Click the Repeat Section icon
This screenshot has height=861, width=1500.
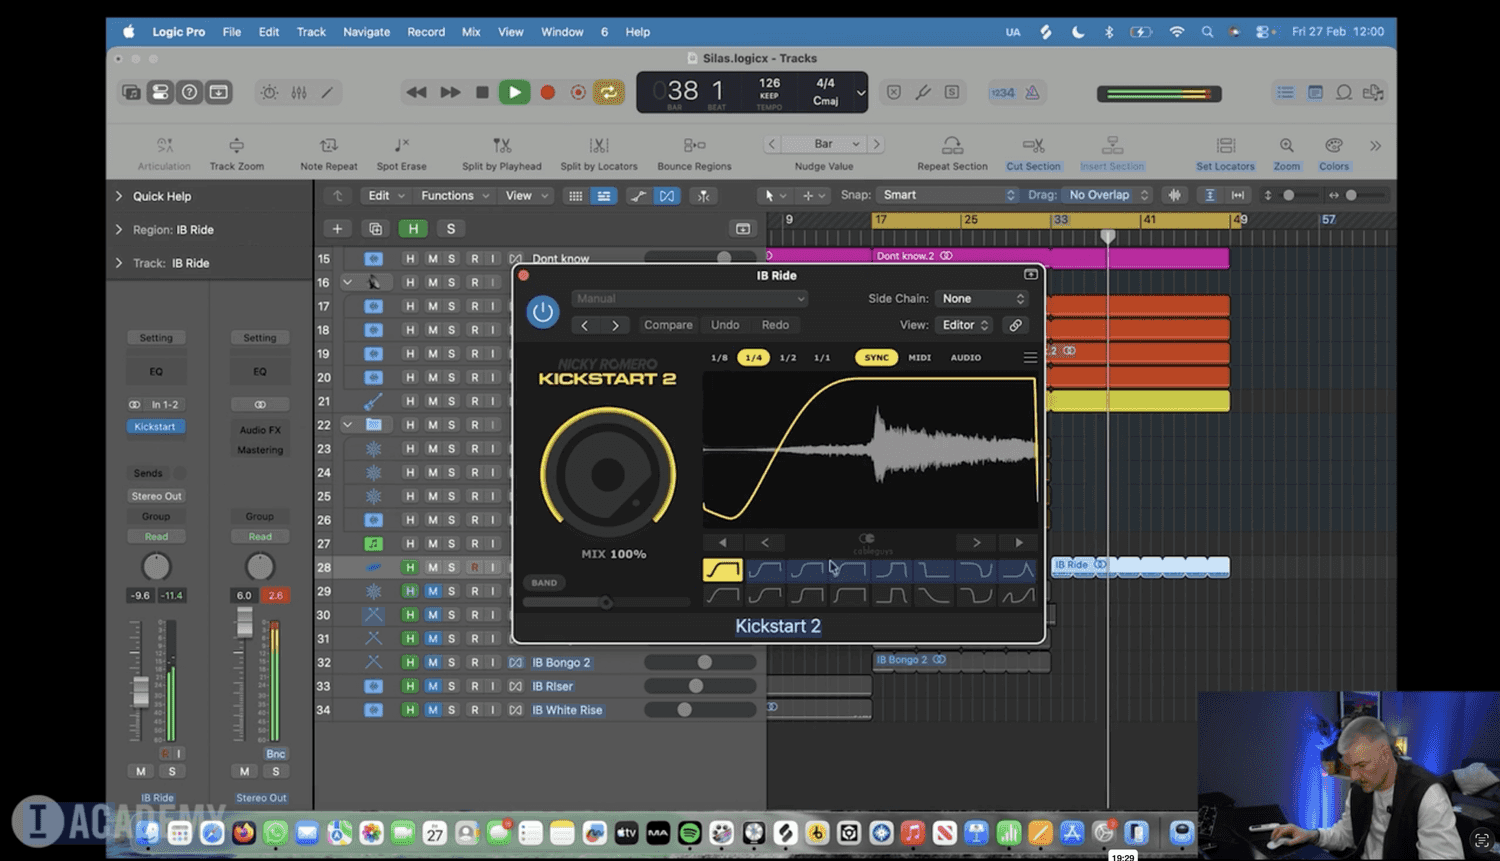coord(952,146)
